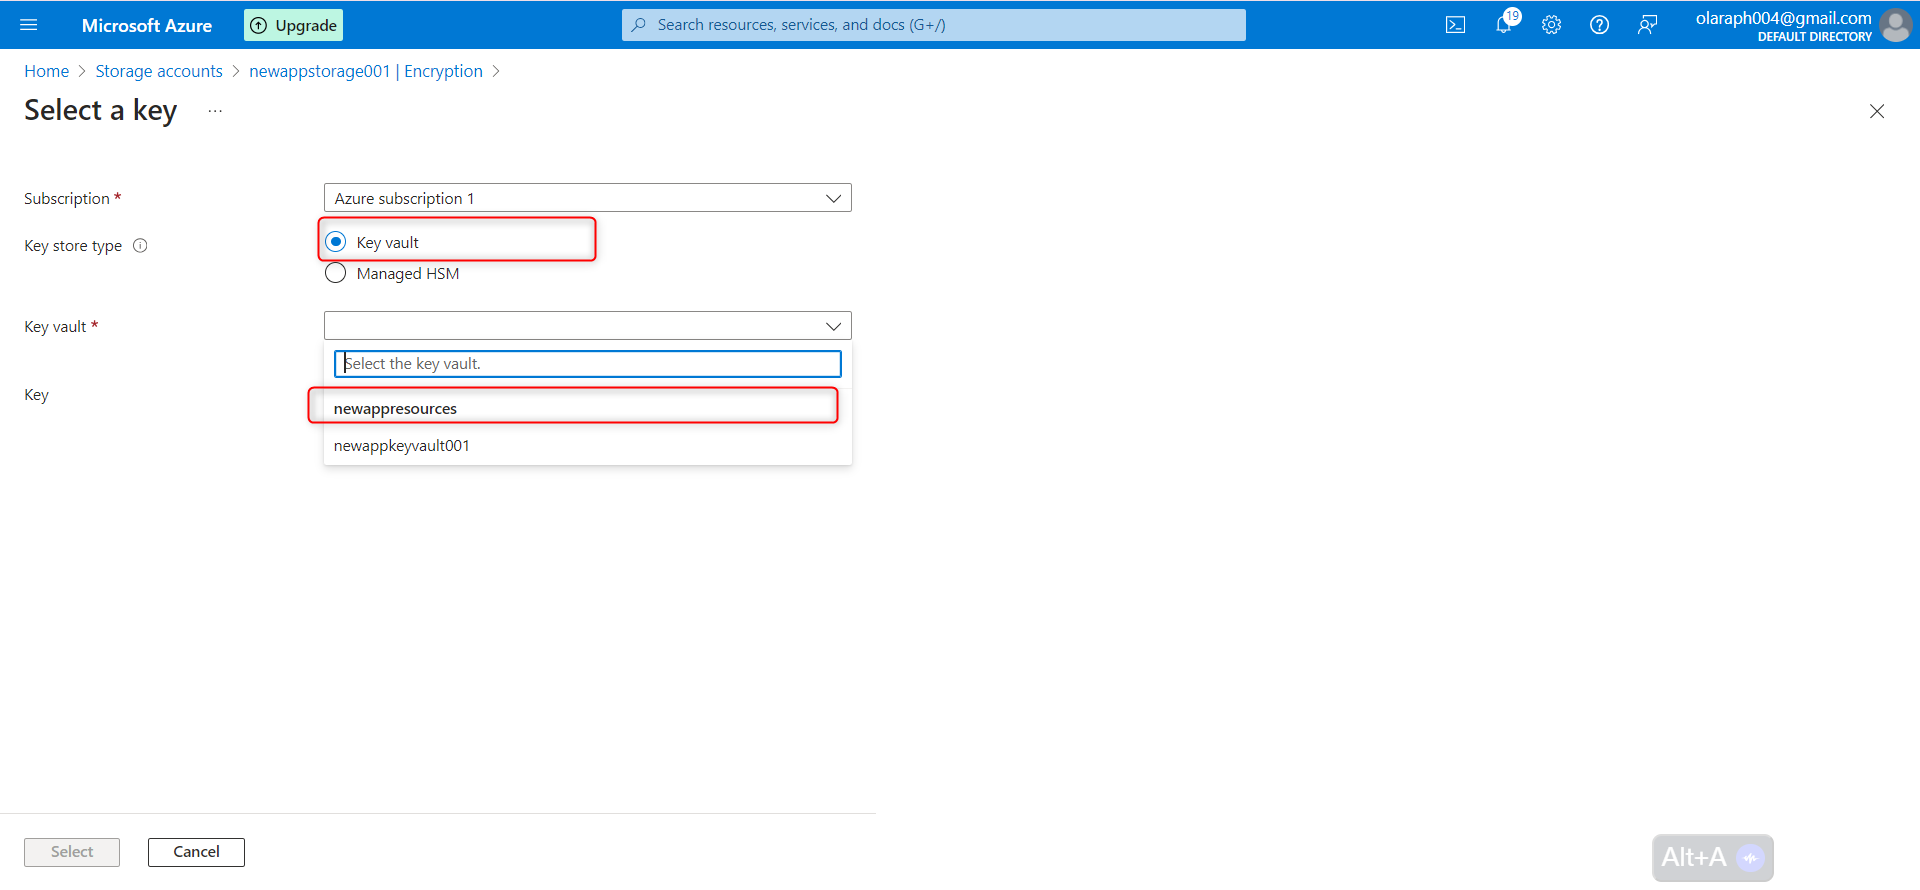The width and height of the screenshot is (1920, 890).
Task: Collapse the Key vault dropdown
Action: (588, 326)
